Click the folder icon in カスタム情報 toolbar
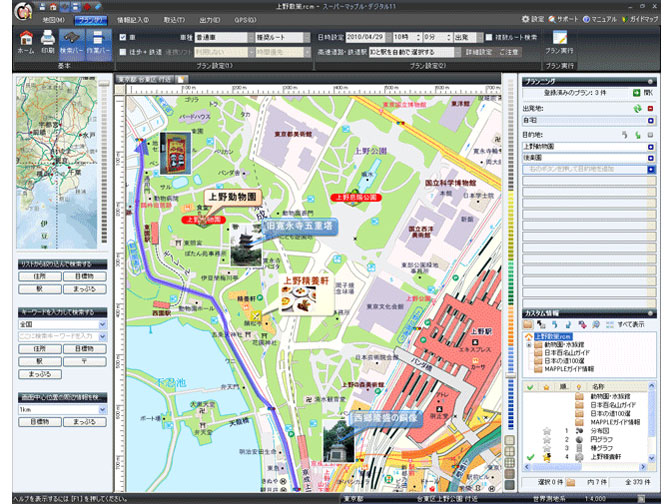This screenshot has width=672, height=504. tap(528, 324)
